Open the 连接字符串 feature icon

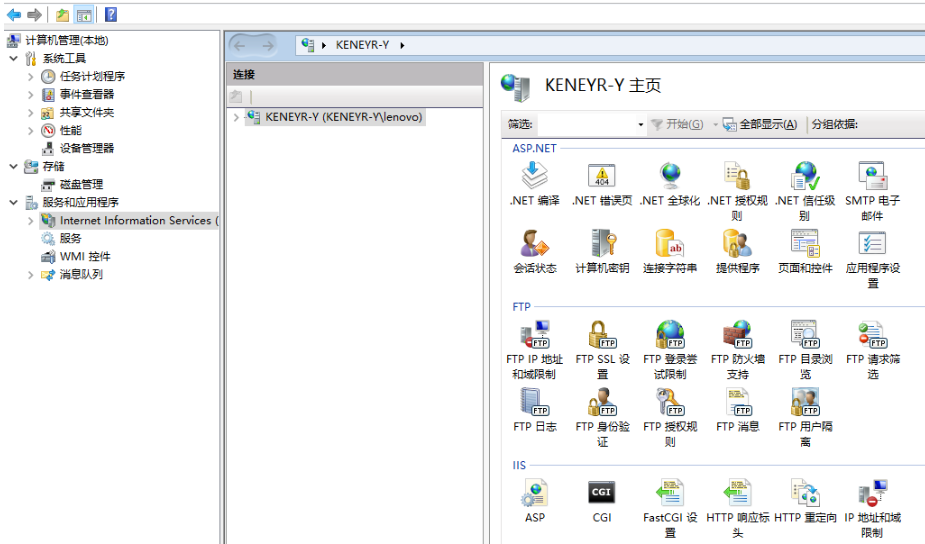coord(669,244)
